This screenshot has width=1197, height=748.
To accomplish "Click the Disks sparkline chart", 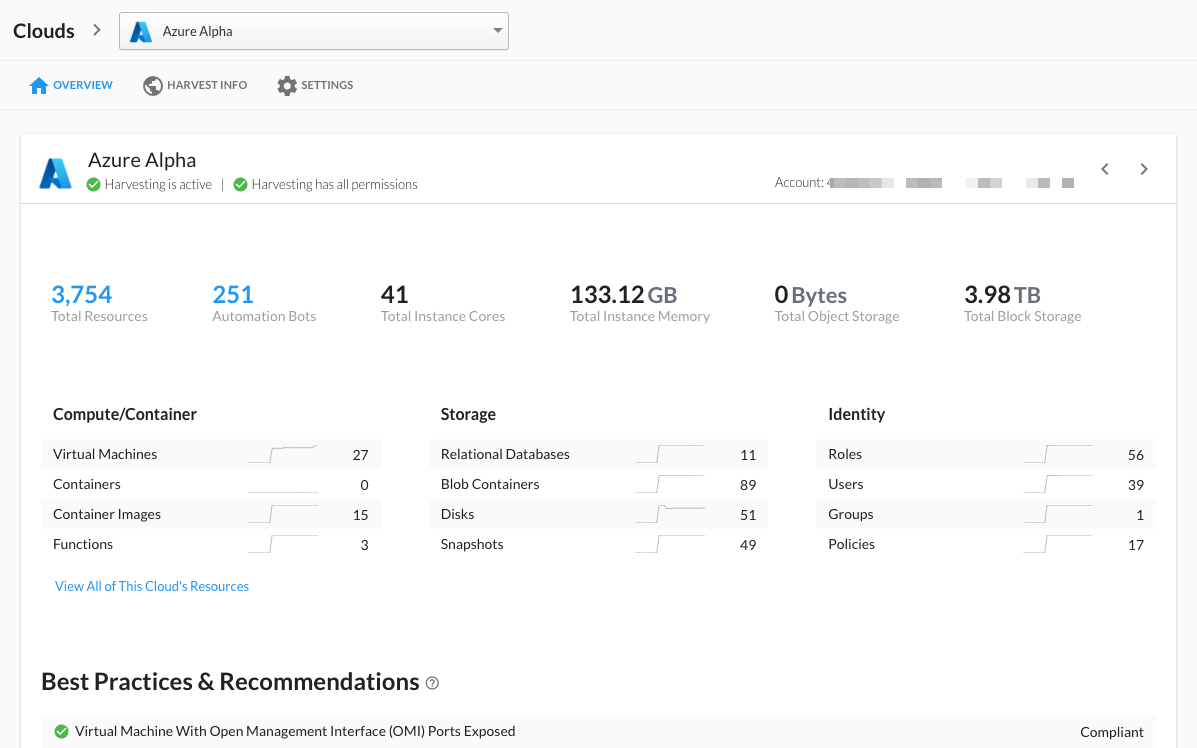I will (x=670, y=514).
